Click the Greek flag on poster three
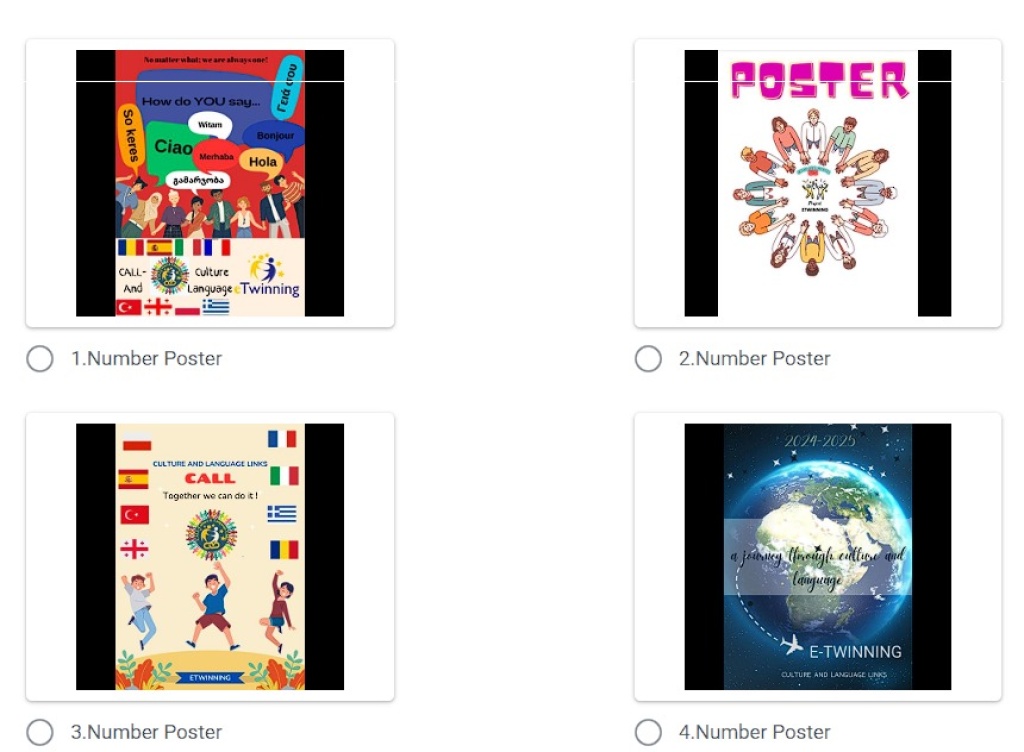Screen dimensions: 1024x752 tap(282, 514)
